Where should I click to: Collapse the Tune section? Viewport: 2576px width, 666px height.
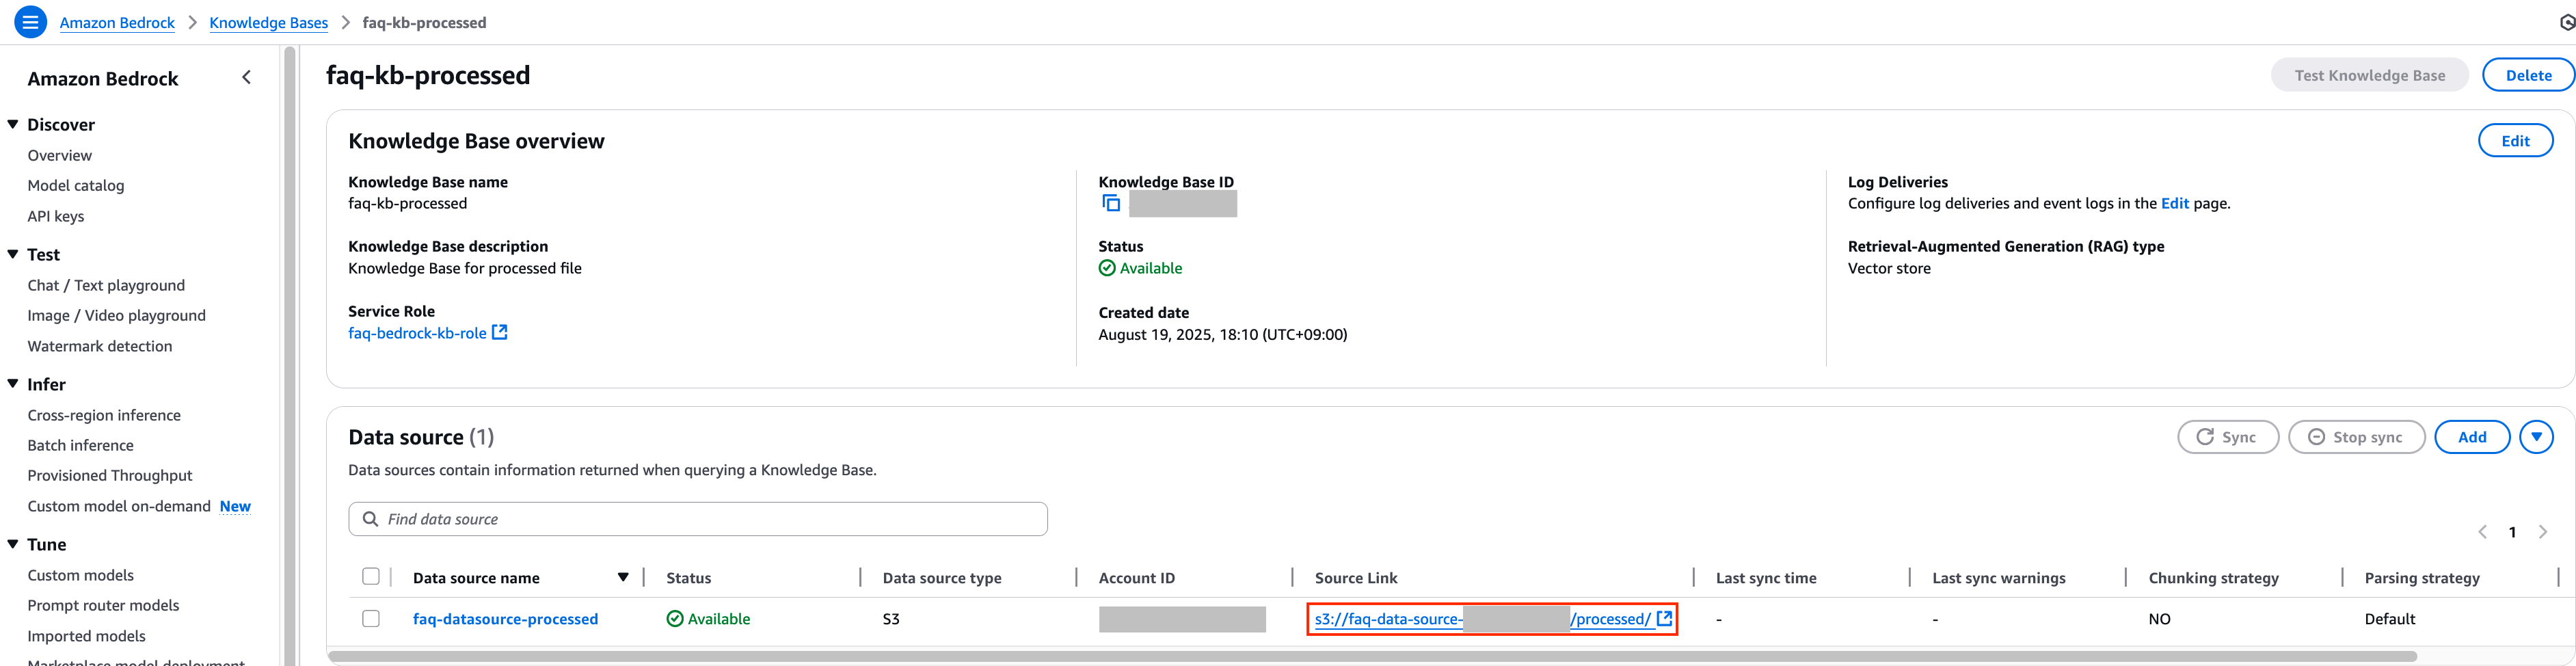(13, 544)
